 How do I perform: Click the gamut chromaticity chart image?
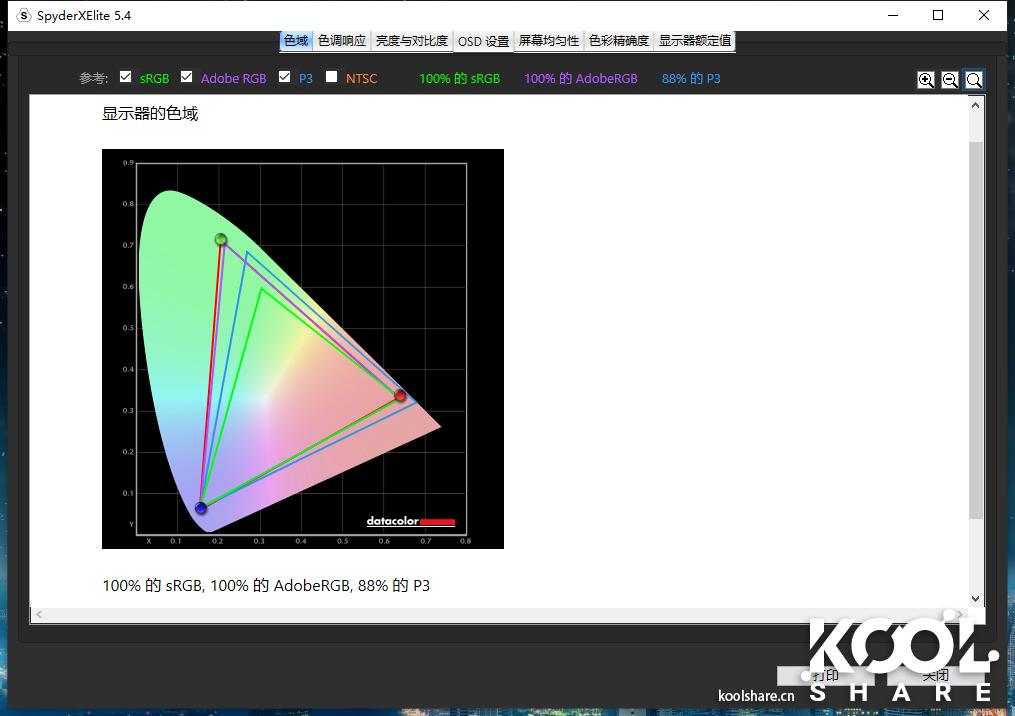point(303,349)
